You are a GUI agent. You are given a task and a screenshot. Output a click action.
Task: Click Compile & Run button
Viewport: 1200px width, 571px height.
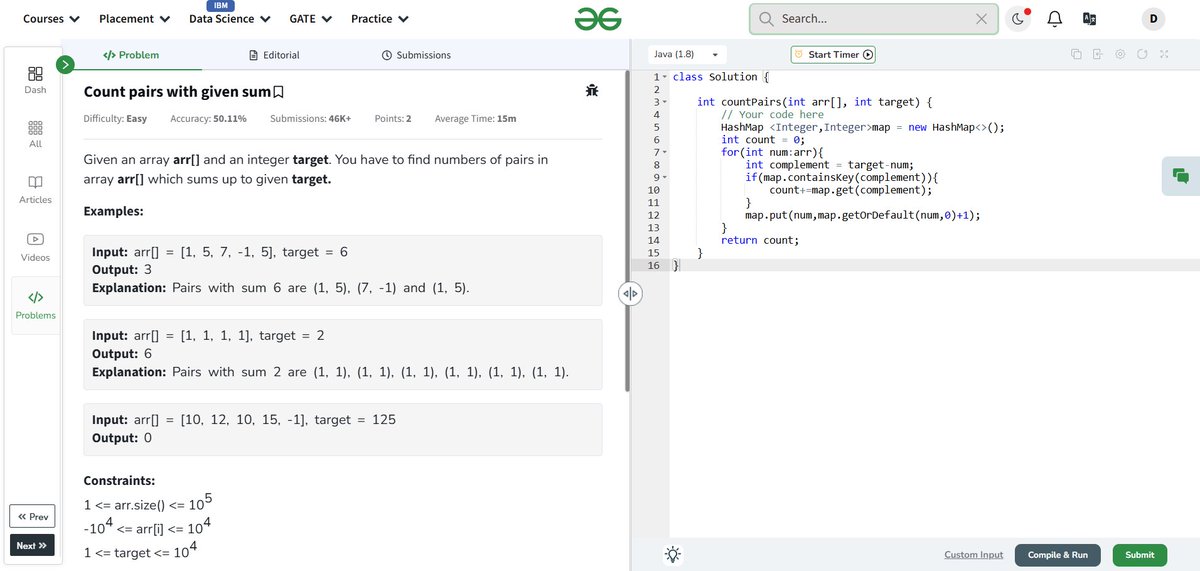pos(1057,555)
